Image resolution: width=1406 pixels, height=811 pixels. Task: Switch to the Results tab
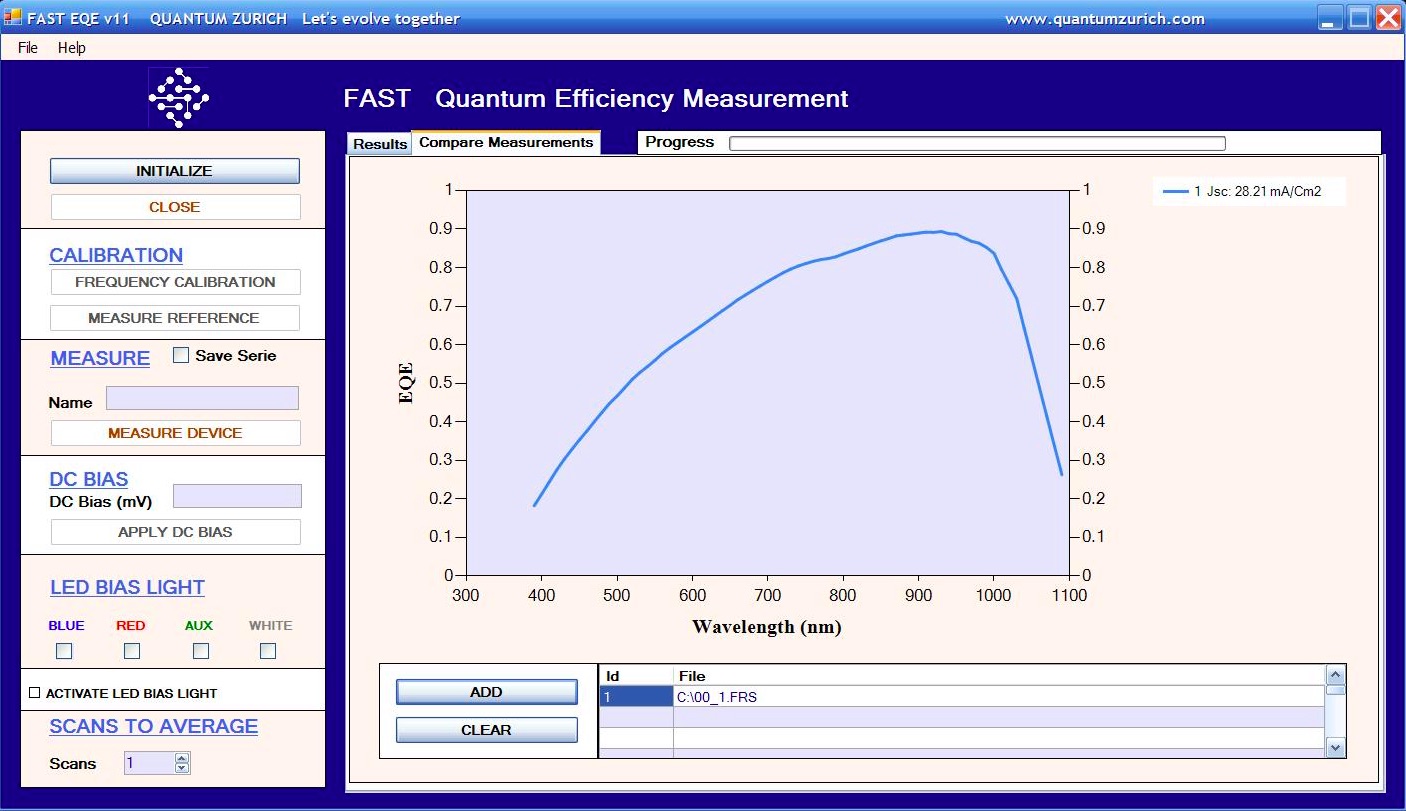coord(379,143)
